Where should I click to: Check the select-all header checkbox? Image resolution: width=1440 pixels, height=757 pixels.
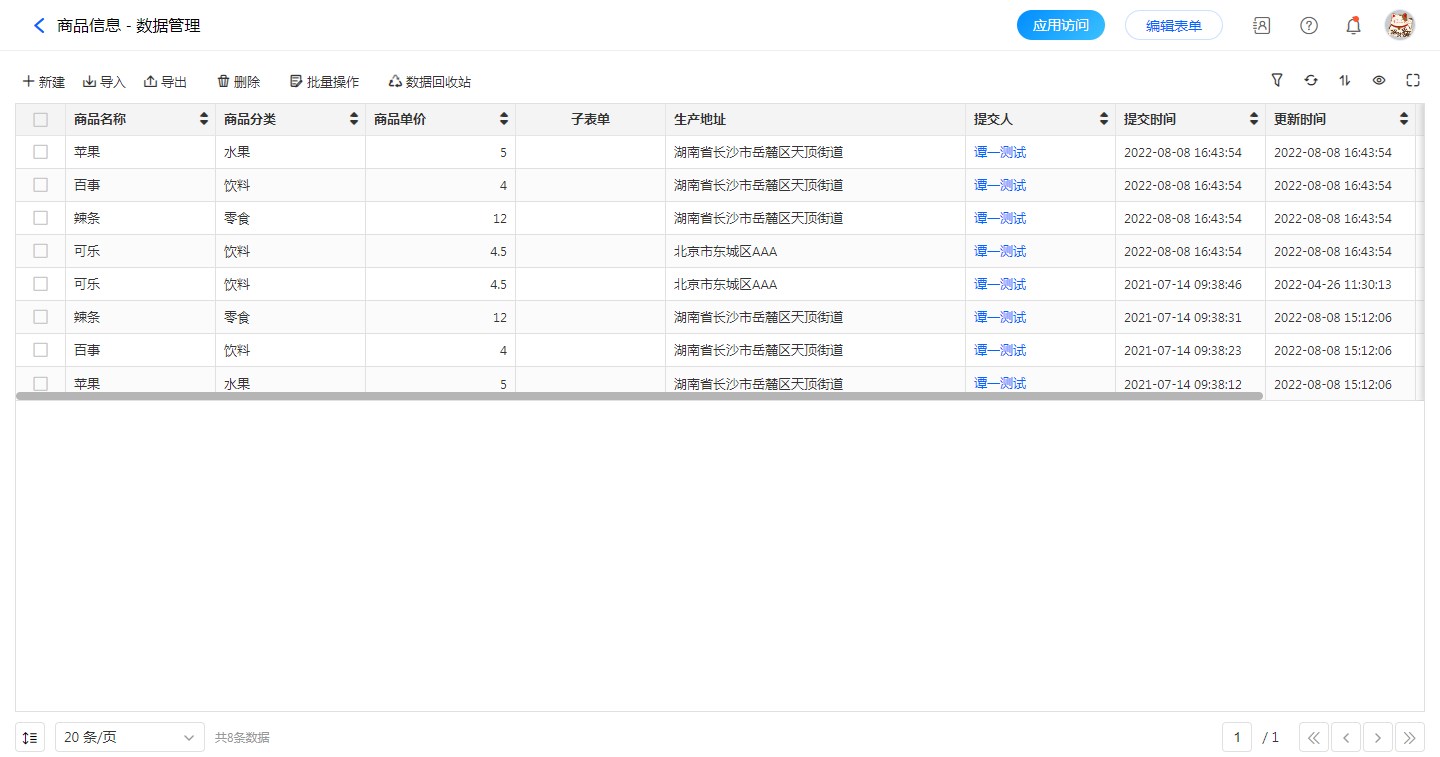pyautogui.click(x=41, y=120)
